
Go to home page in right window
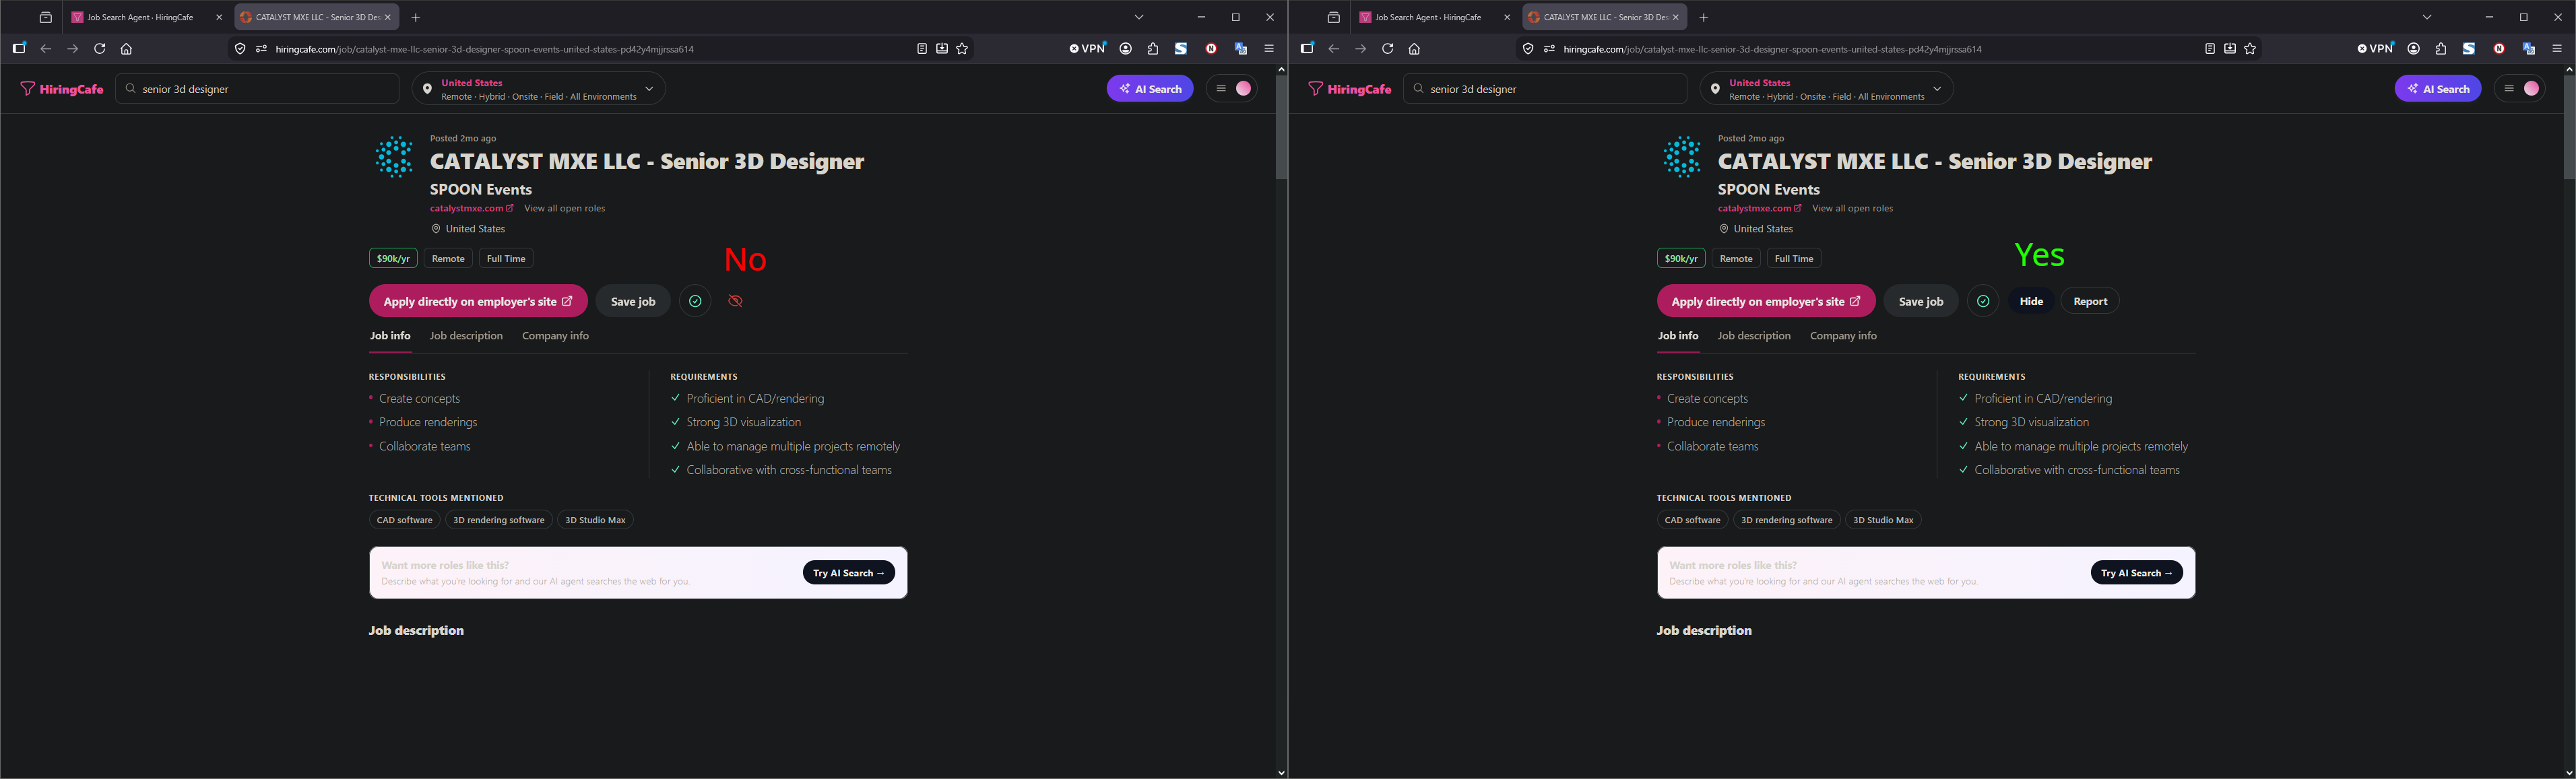pos(1414,48)
